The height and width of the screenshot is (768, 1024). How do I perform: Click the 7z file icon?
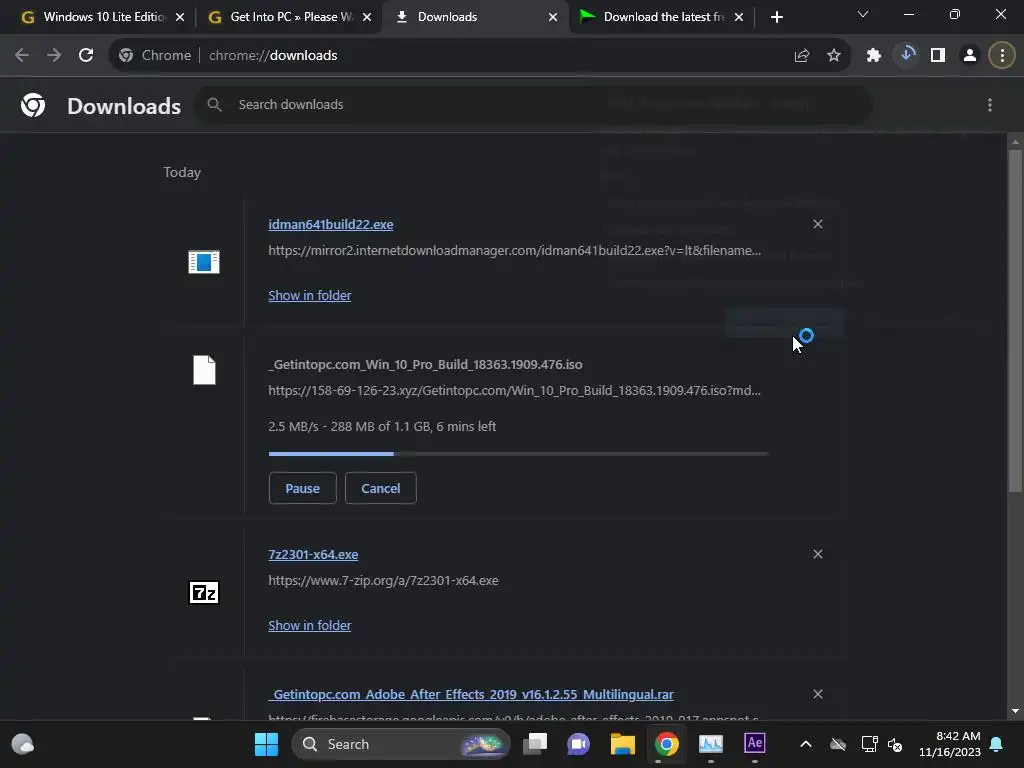(x=204, y=592)
